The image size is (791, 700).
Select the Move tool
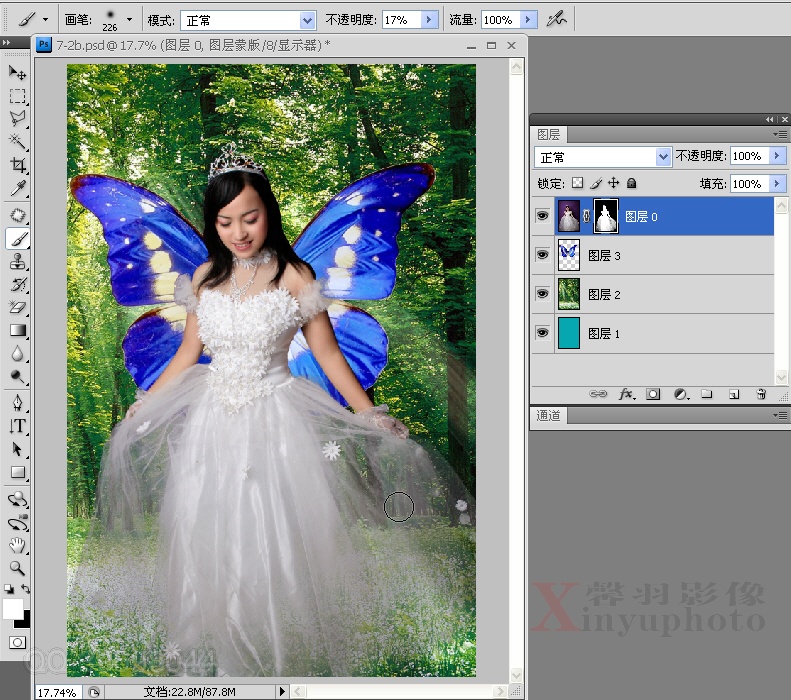17,73
